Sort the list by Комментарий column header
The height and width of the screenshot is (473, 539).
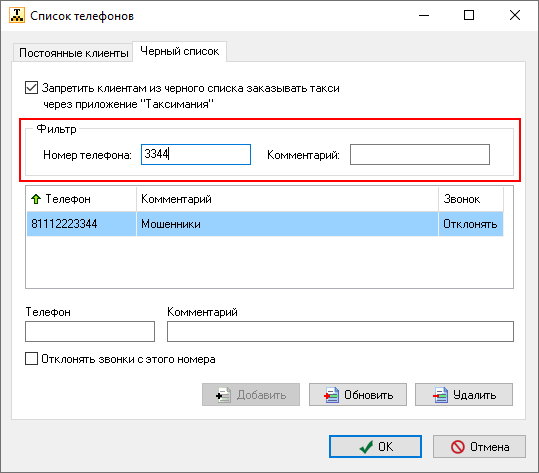(287, 199)
